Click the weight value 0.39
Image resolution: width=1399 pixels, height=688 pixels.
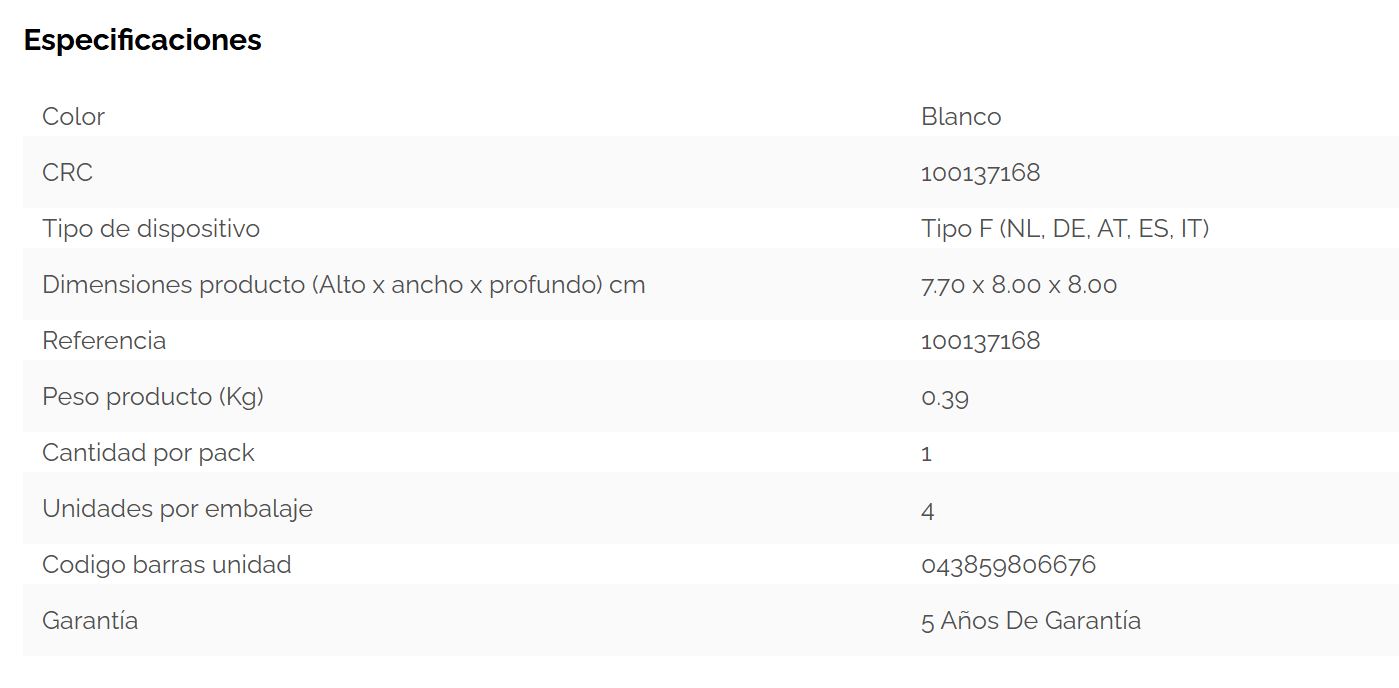pos(945,398)
